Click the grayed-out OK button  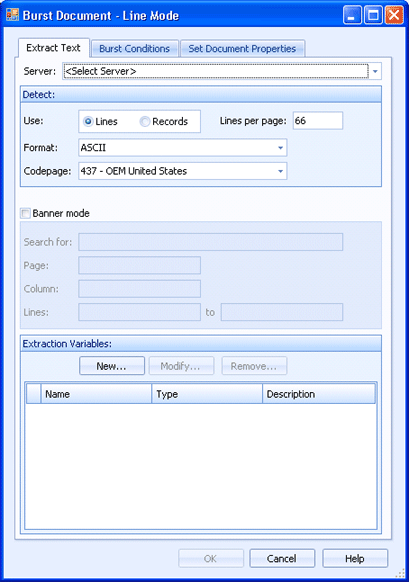coord(211,558)
